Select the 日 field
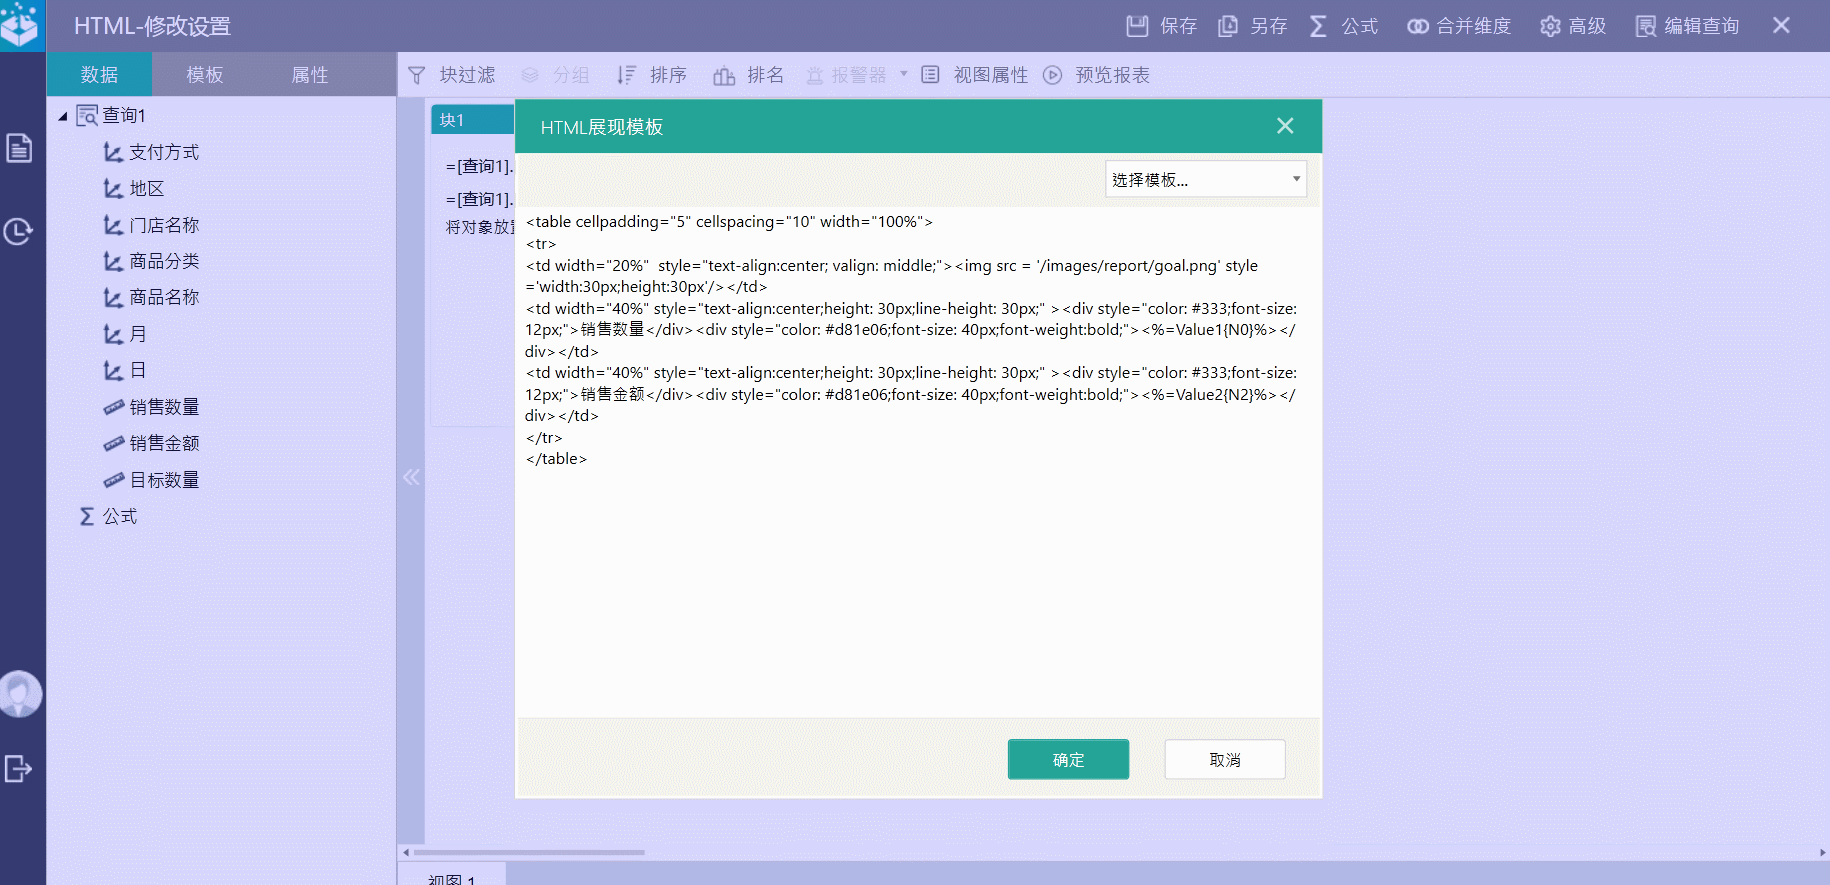The image size is (1830, 885). (x=138, y=370)
